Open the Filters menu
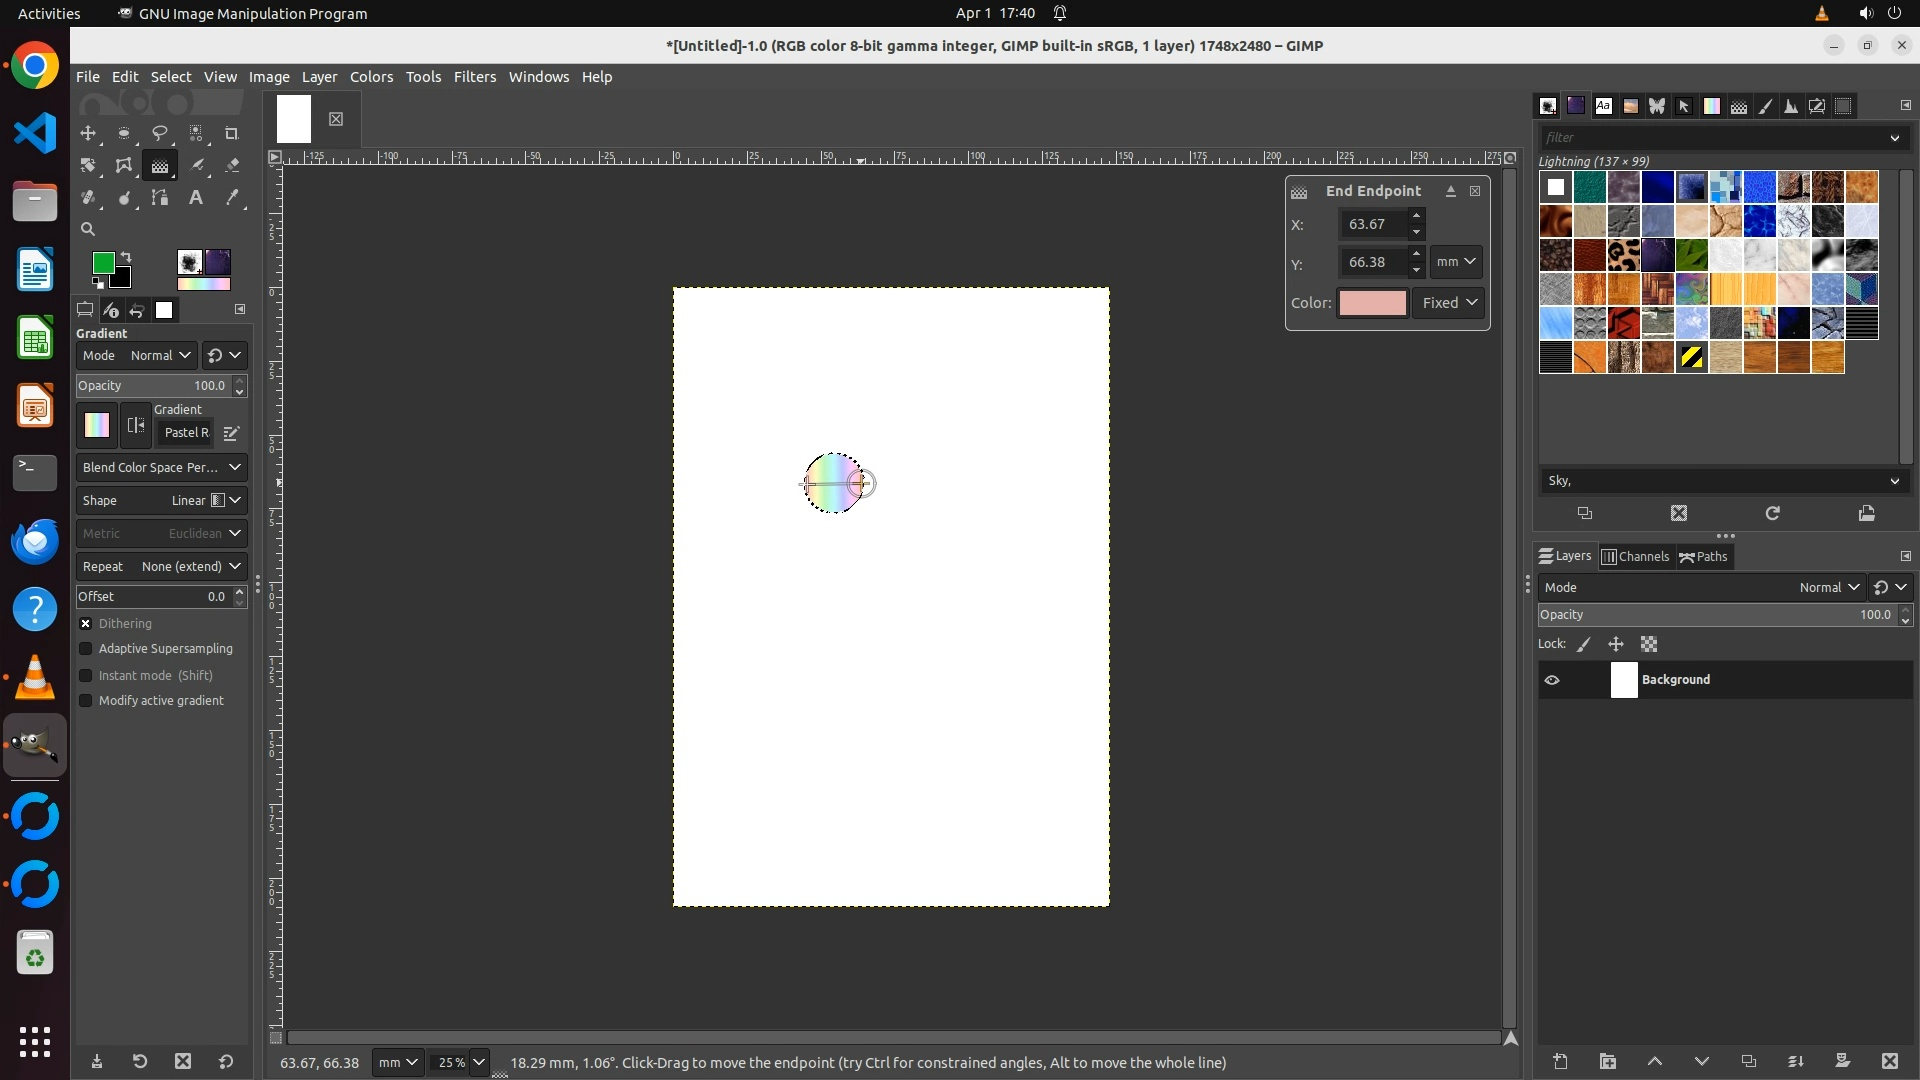Image resolution: width=1920 pixels, height=1080 pixels. click(x=474, y=77)
